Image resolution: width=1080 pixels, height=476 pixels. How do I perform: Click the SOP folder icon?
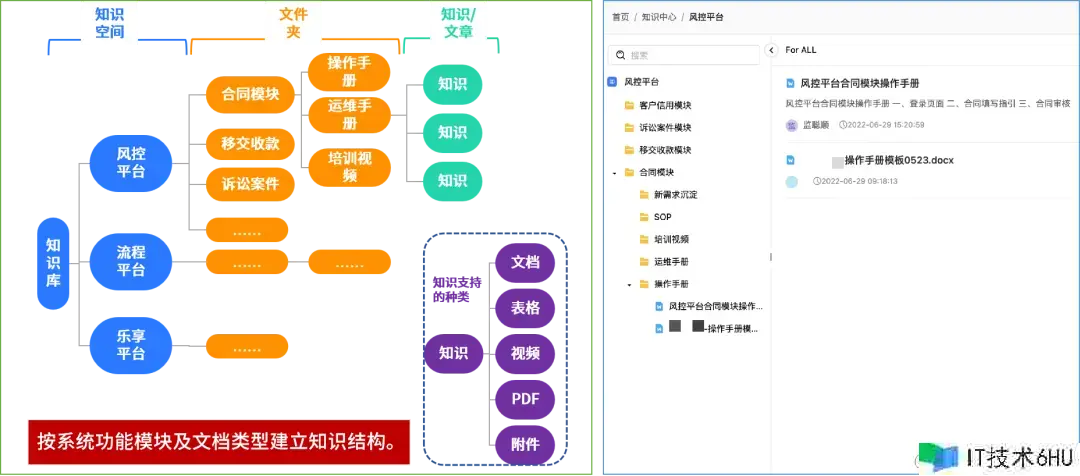(644, 217)
